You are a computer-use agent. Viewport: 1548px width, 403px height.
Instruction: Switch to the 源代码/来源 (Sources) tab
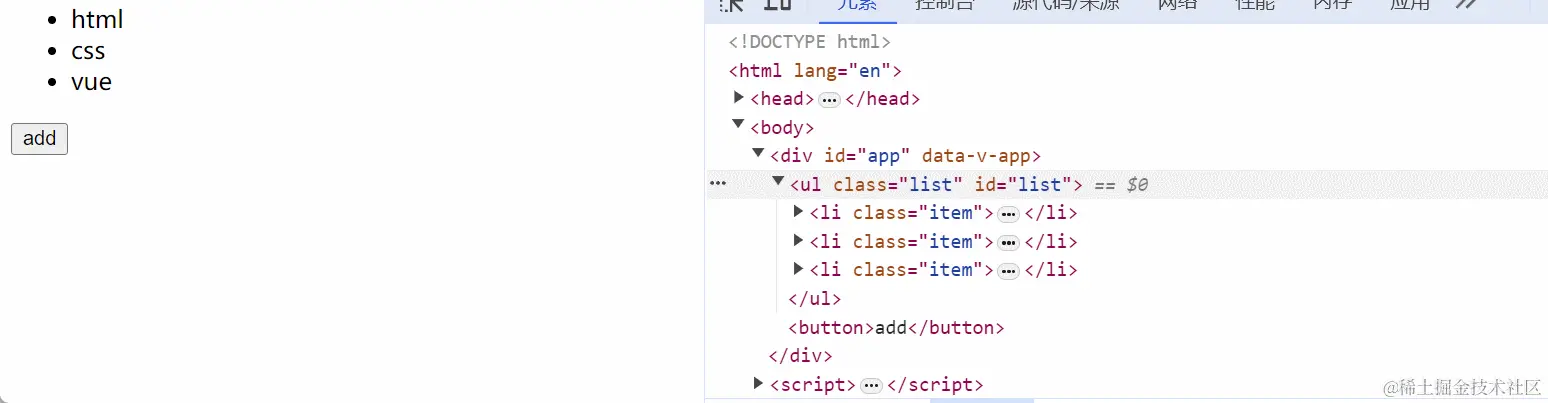click(x=1066, y=5)
